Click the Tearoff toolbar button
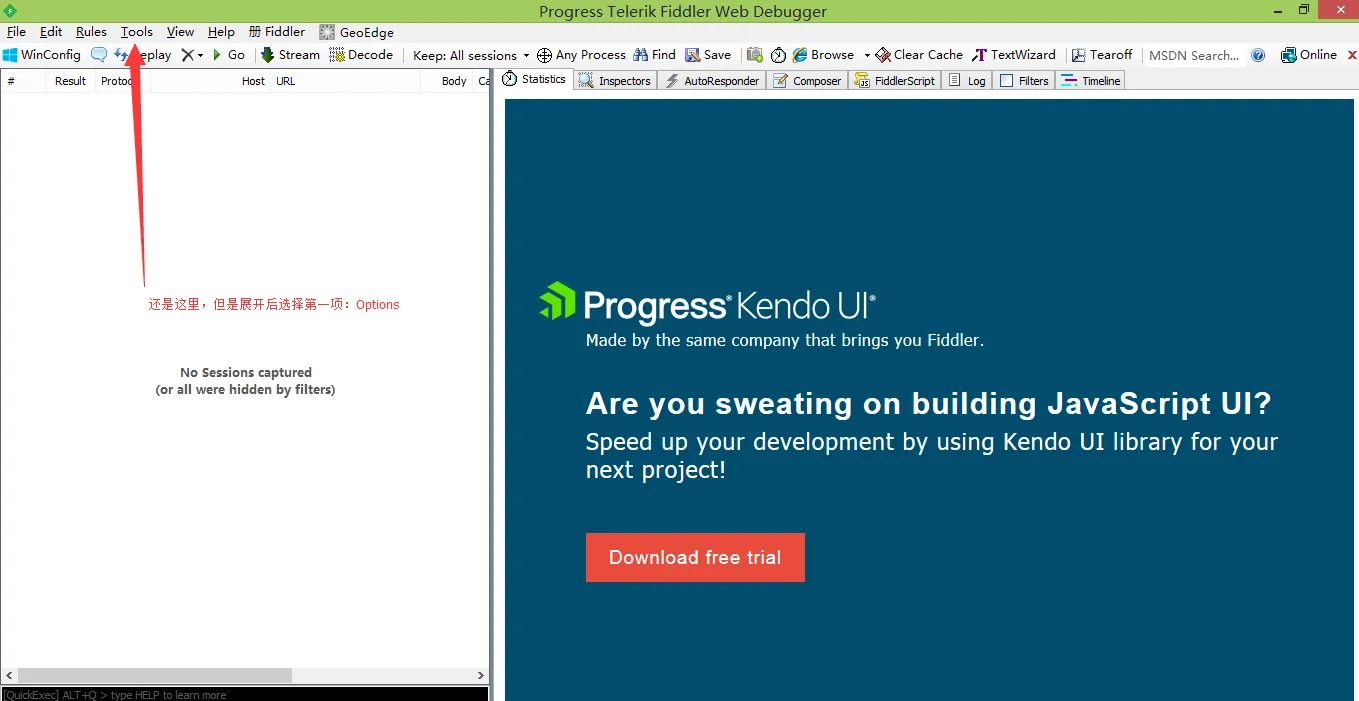 (x=1102, y=55)
